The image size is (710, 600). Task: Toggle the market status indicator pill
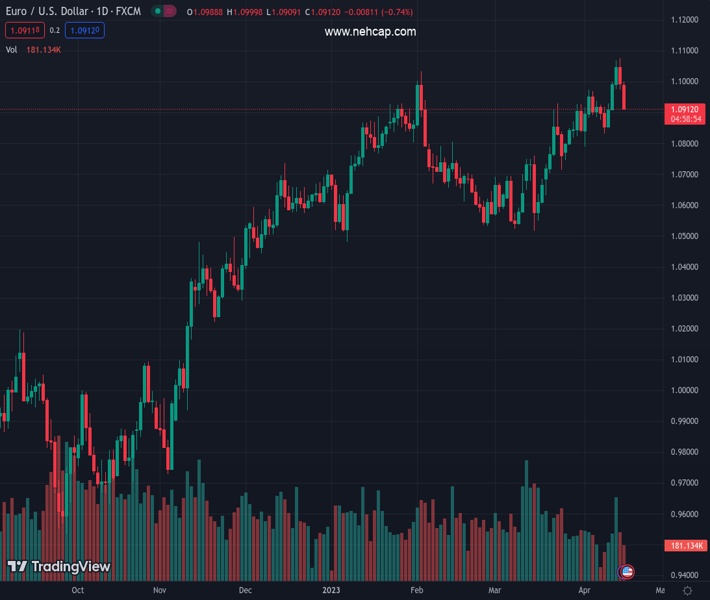164,11
